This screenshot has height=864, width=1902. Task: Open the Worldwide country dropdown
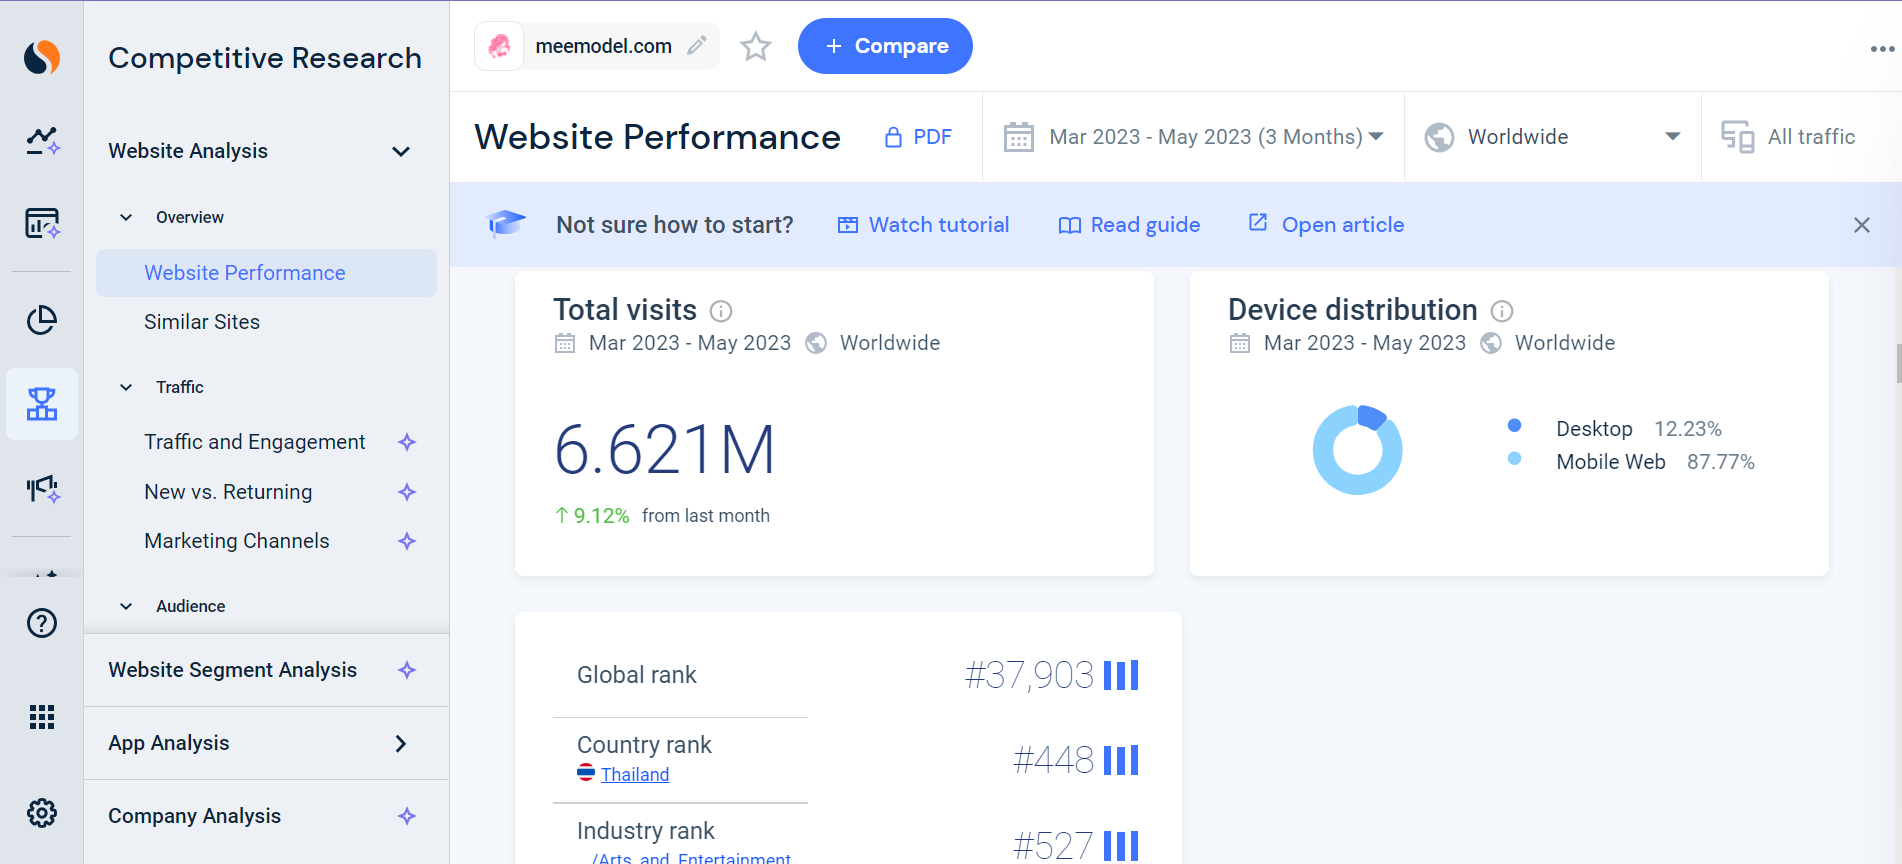[x=1552, y=137]
